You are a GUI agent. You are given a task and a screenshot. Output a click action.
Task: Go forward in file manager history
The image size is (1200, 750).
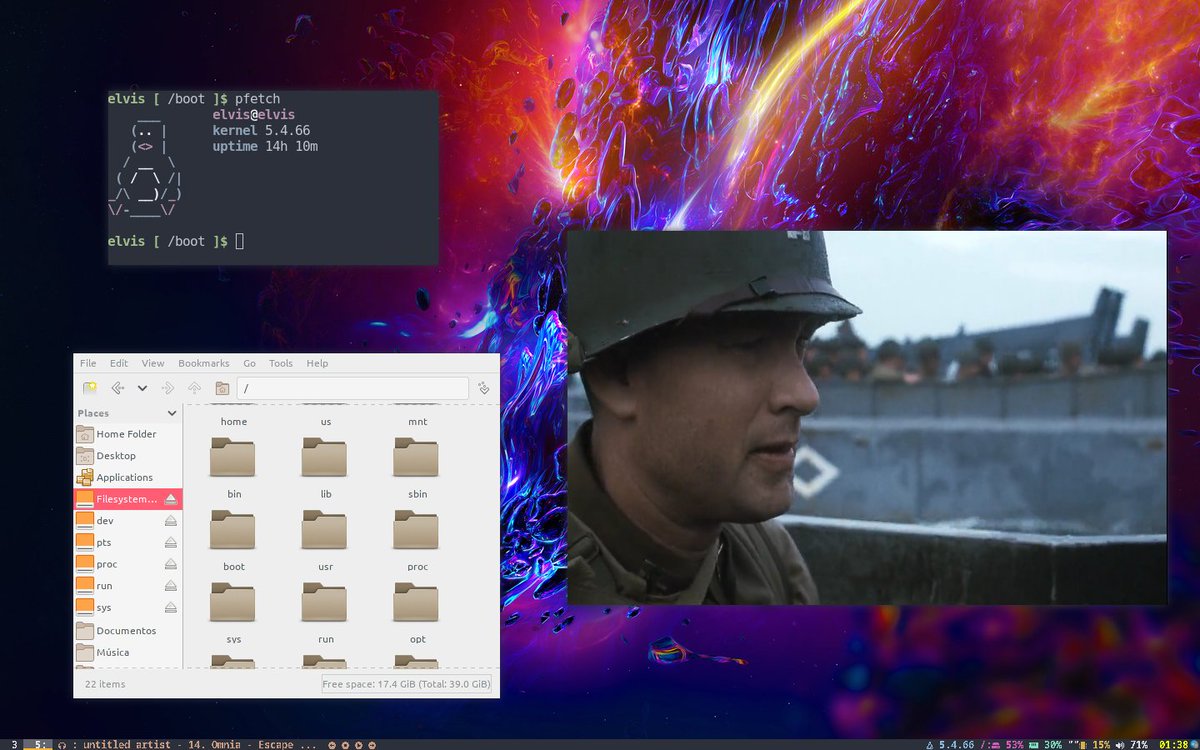tap(168, 388)
